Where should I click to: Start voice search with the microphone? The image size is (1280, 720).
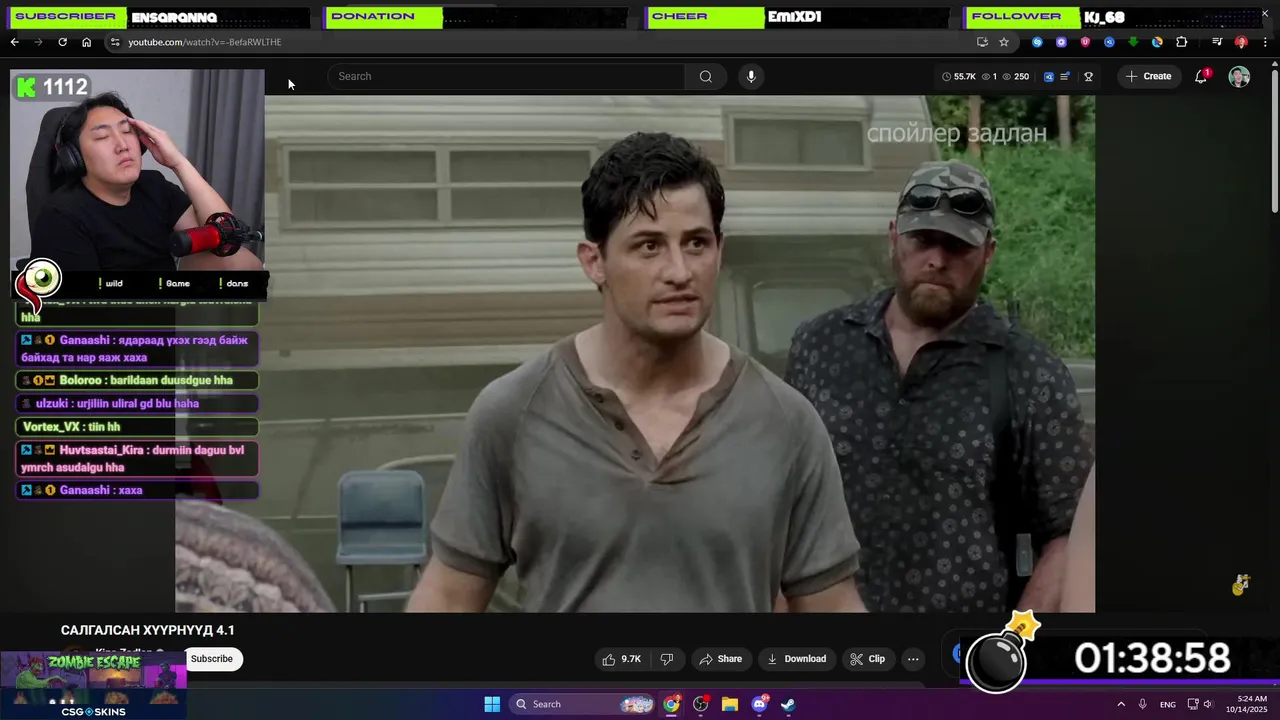tap(751, 76)
